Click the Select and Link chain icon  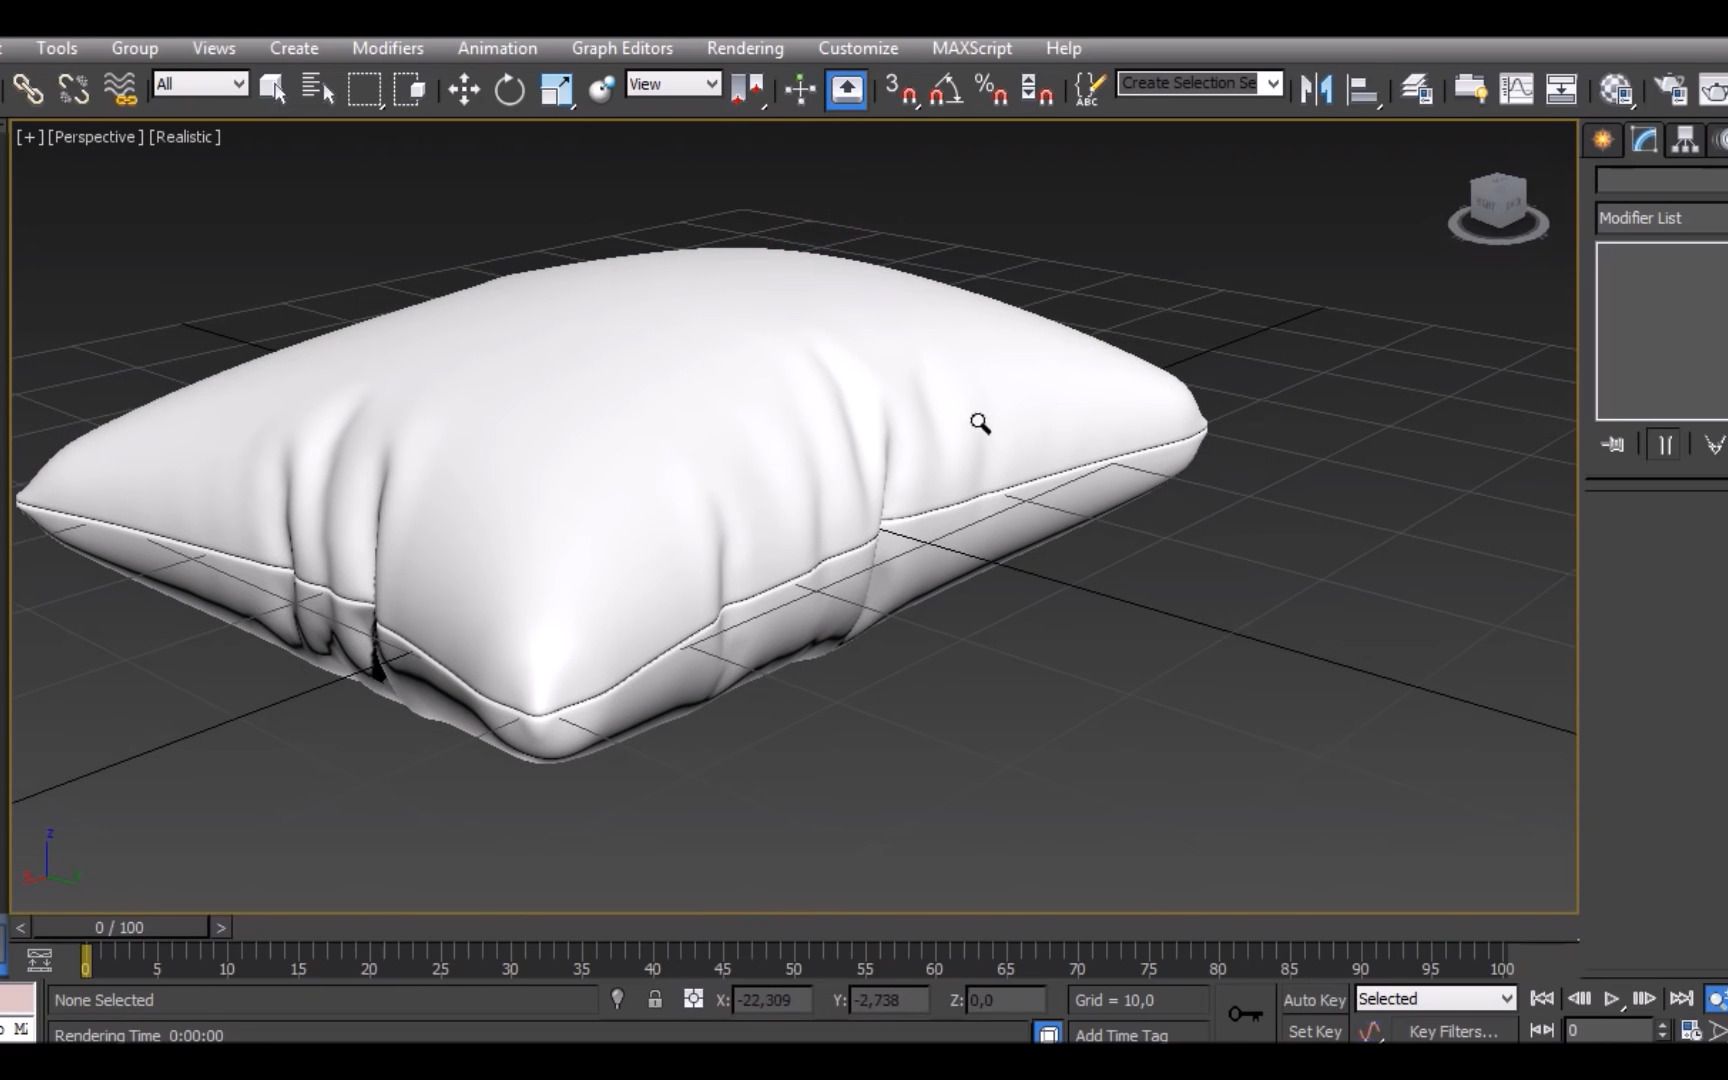(28, 89)
